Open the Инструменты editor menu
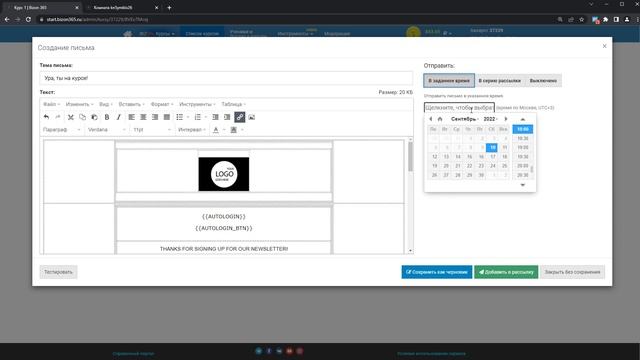Image resolution: width=640 pixels, height=360 pixels. pos(197,104)
